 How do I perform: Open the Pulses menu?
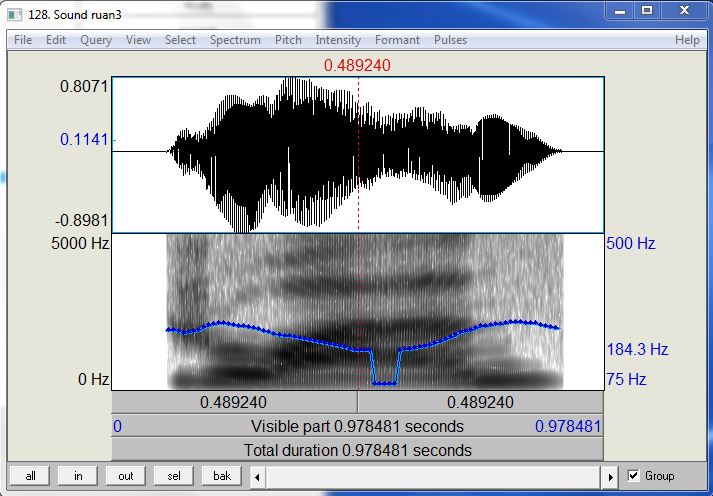coord(450,40)
